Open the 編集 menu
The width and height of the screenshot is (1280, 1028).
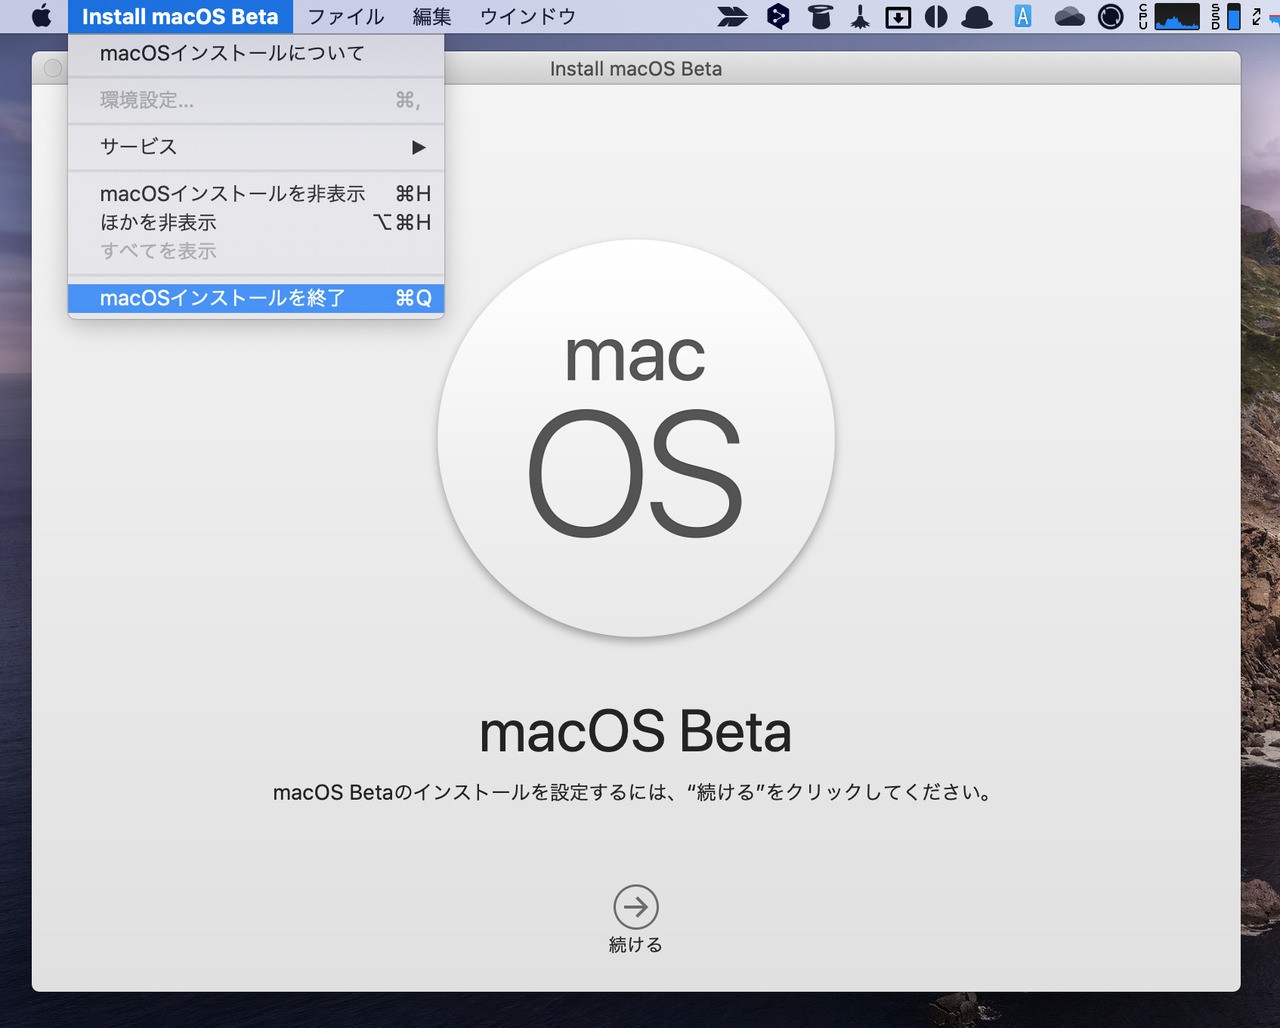(432, 16)
